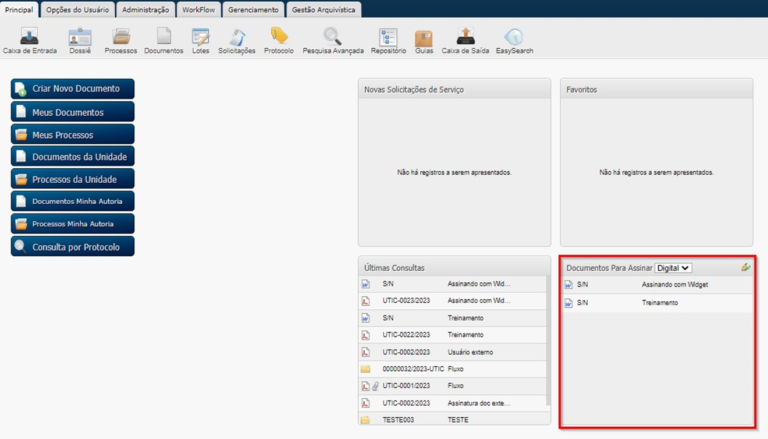This screenshot has width=768, height=439.
Task: Click folder icon of TESTE003 row
Action: coord(365,420)
